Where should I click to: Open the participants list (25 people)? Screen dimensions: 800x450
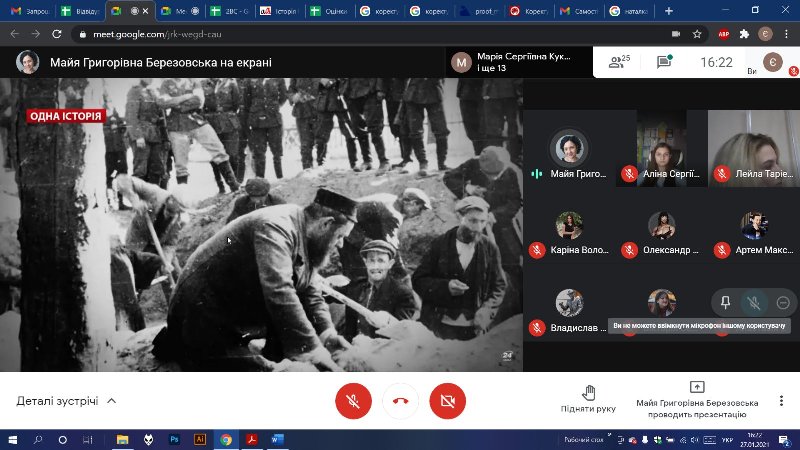[620, 62]
